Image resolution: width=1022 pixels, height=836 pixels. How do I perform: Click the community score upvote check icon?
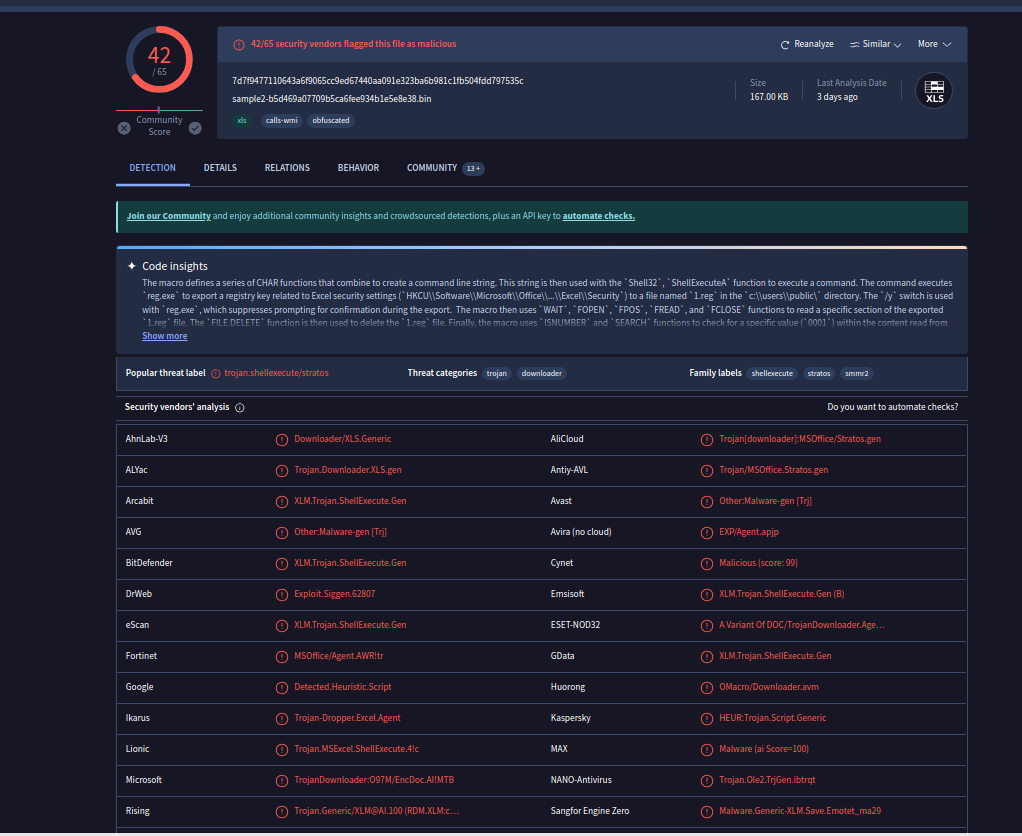[x=195, y=128]
